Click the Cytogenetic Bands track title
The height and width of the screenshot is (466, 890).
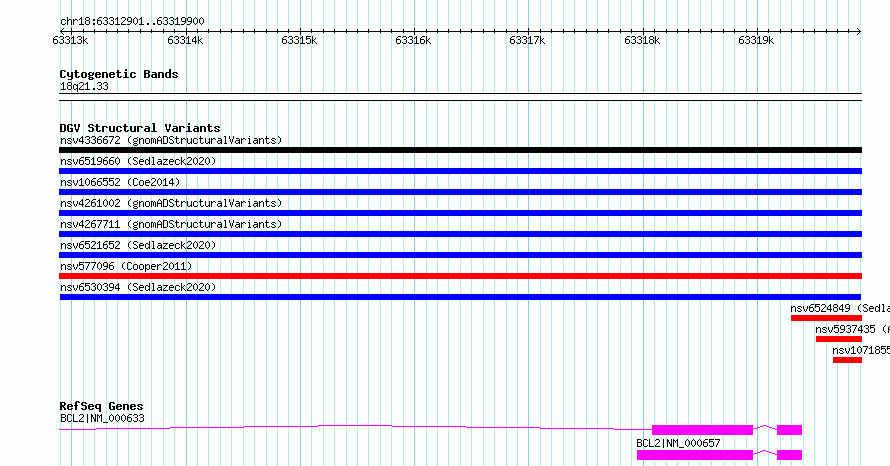pyautogui.click(x=119, y=74)
